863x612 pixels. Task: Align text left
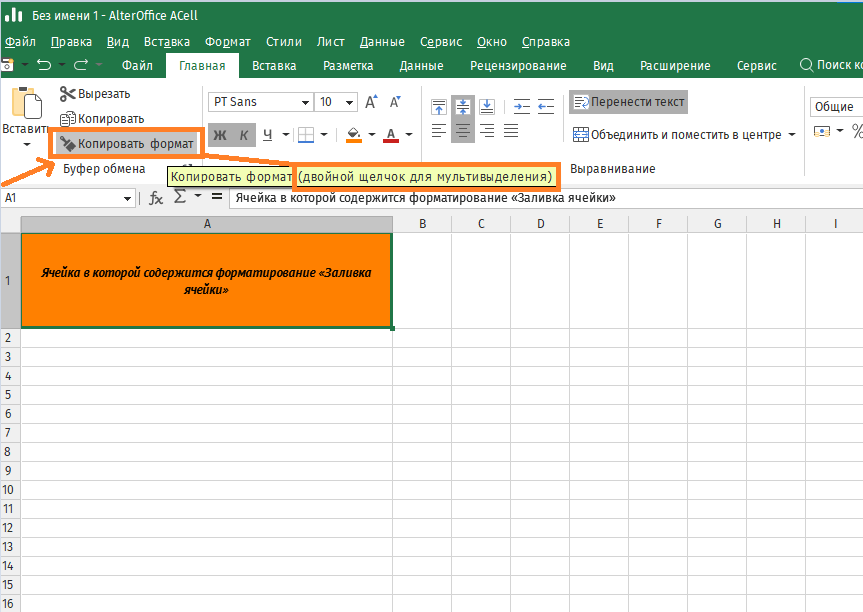pyautogui.click(x=439, y=131)
